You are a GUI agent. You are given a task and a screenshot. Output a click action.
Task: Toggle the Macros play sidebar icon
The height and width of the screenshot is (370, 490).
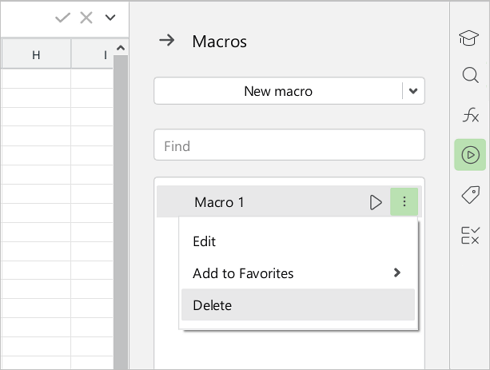tap(470, 155)
